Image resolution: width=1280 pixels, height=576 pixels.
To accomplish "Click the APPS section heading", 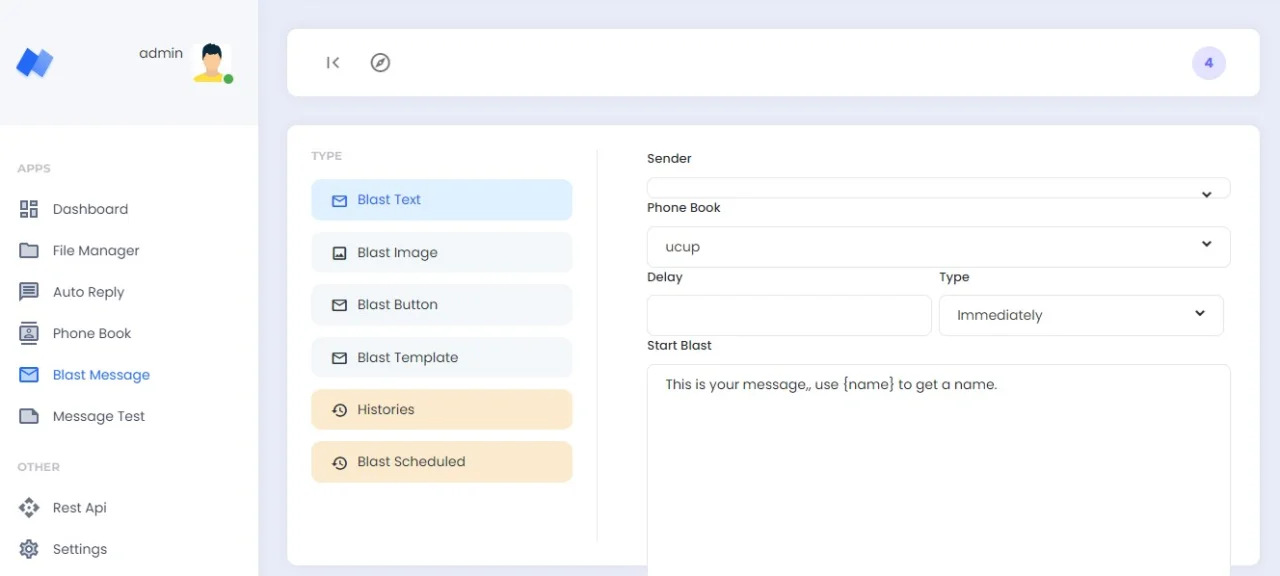I will tap(34, 168).
